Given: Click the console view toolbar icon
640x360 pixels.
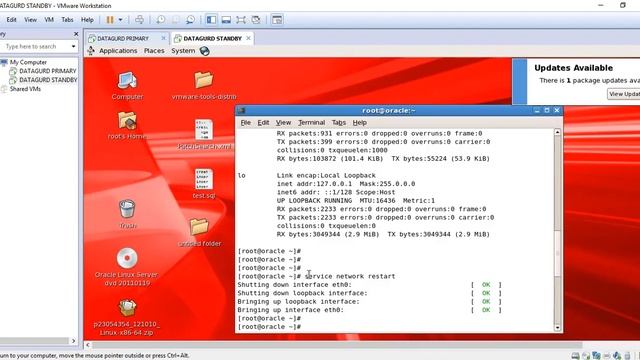Looking at the screenshot, I should point(277,20).
